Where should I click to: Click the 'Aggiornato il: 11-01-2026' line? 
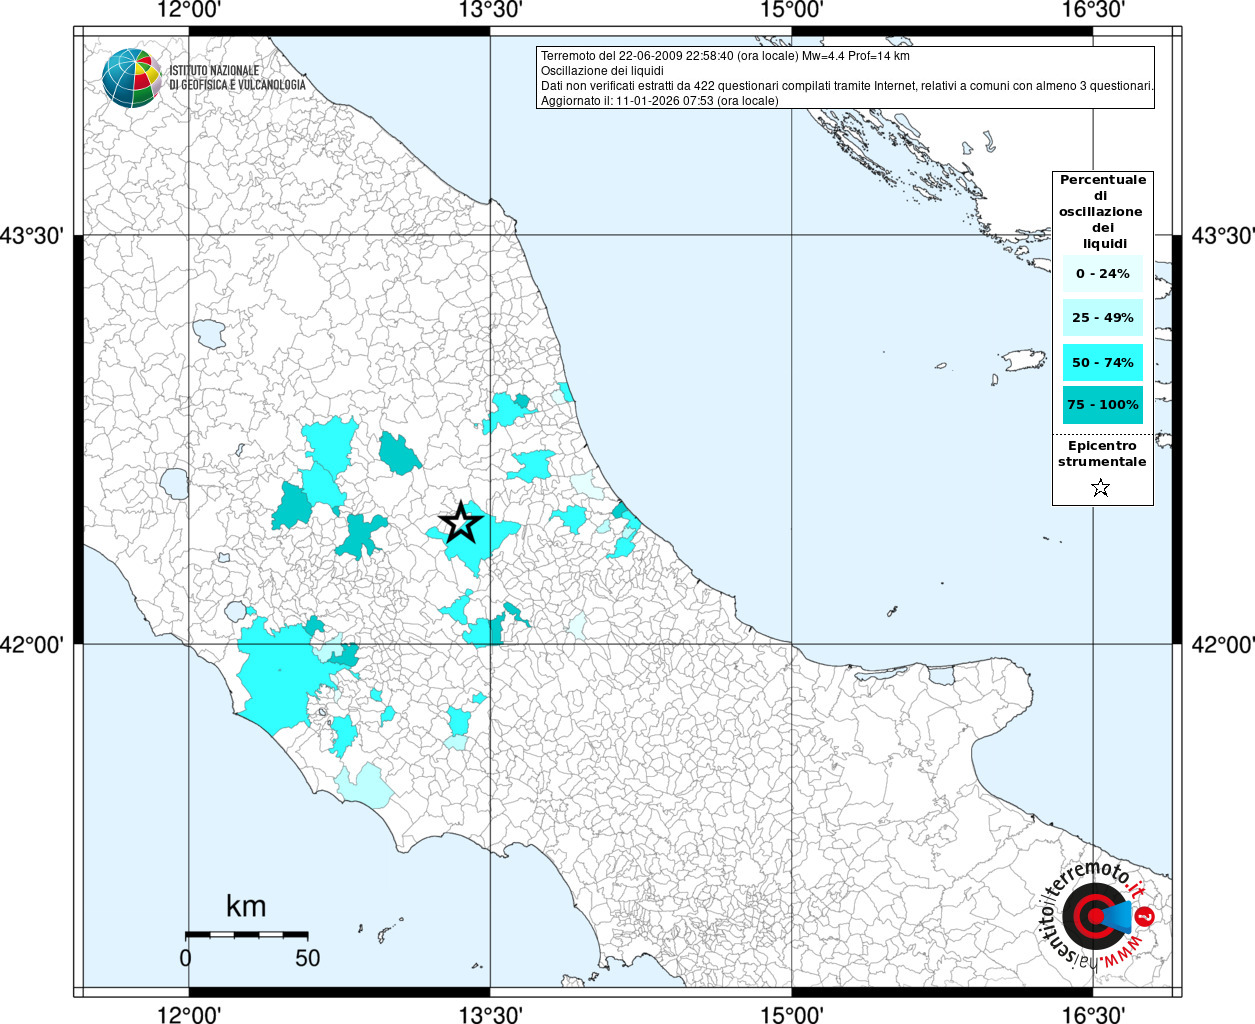659,101
